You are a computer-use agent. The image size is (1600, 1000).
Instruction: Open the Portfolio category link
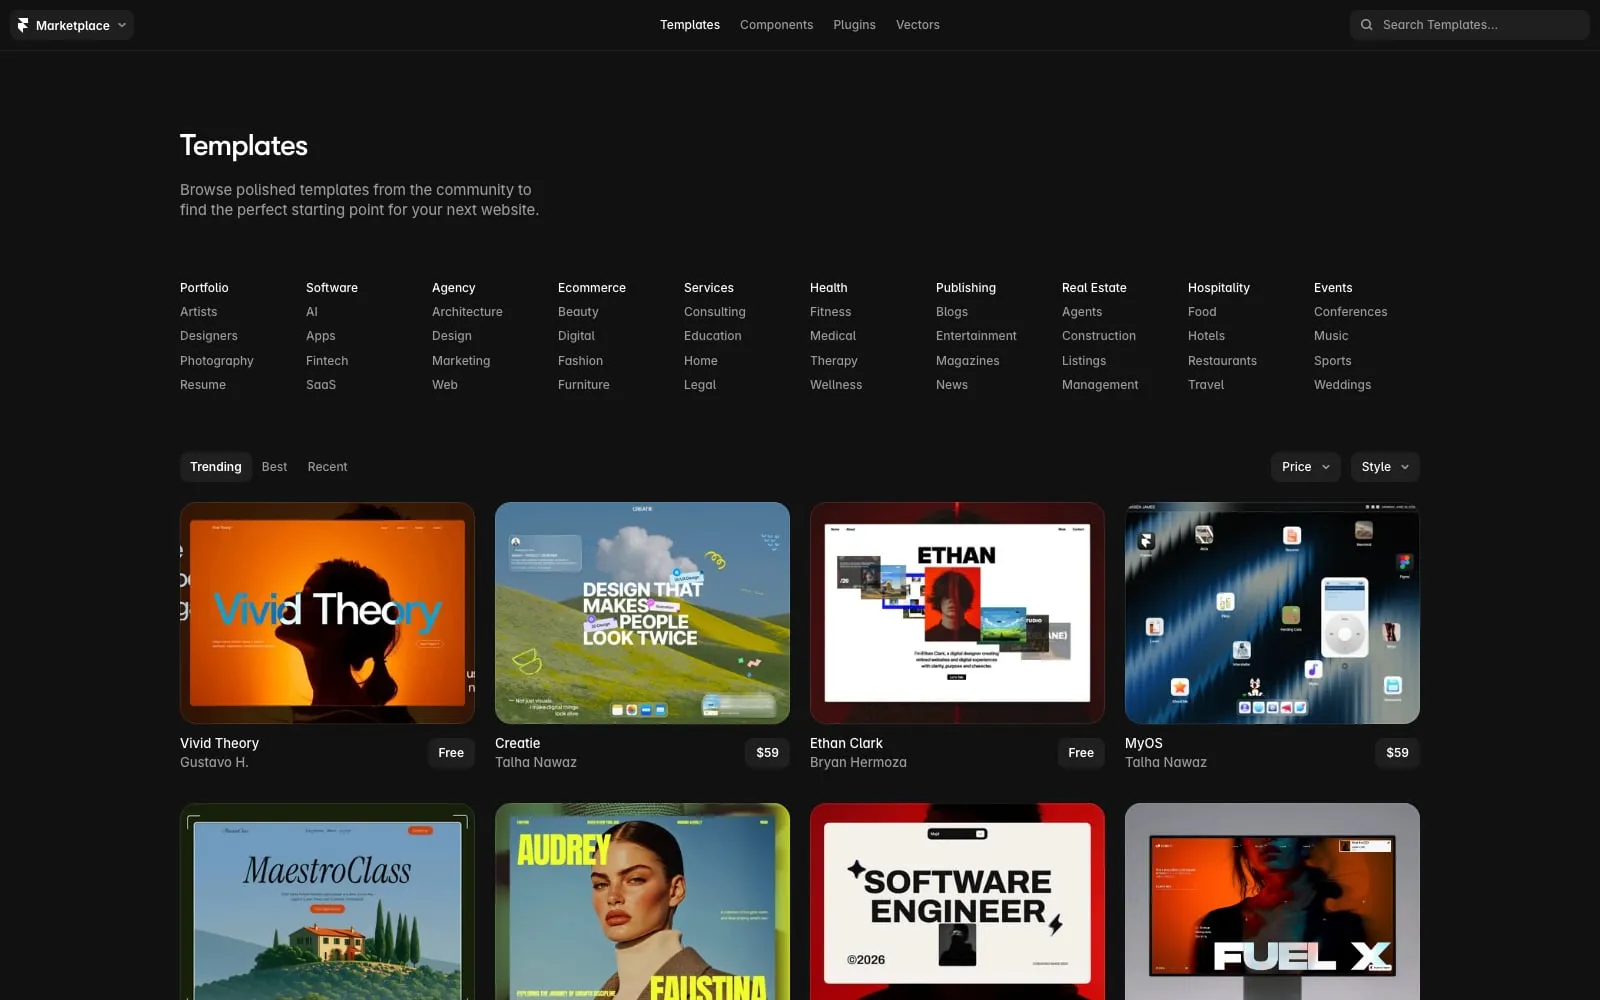pyautogui.click(x=204, y=288)
